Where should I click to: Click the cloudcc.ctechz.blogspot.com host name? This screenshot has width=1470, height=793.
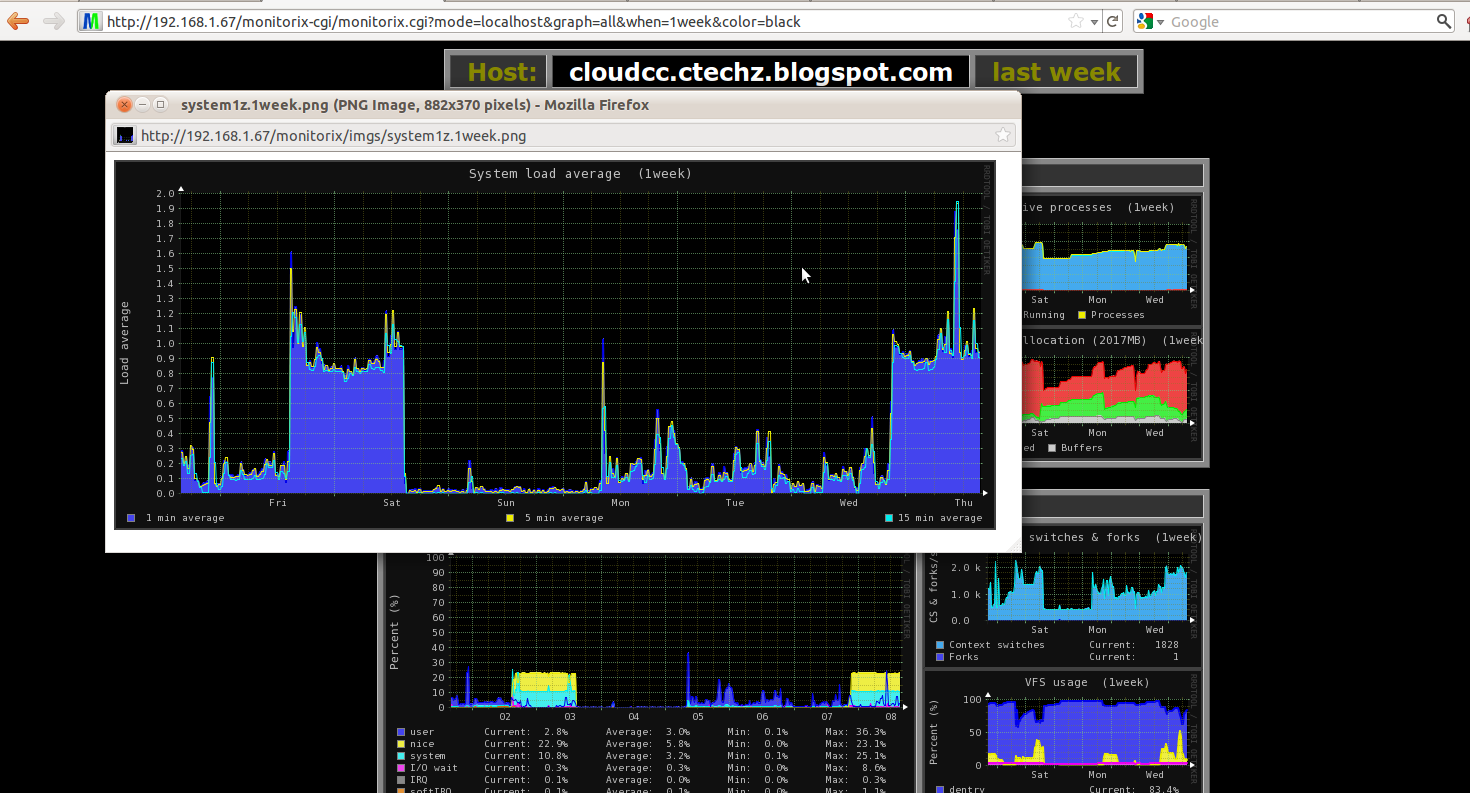[x=761, y=72]
